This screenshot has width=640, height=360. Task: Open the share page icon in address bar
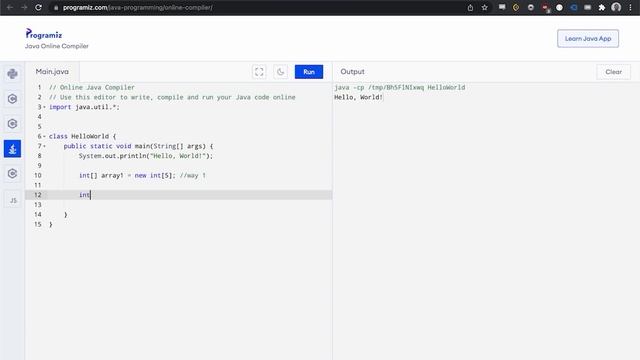(470, 7)
